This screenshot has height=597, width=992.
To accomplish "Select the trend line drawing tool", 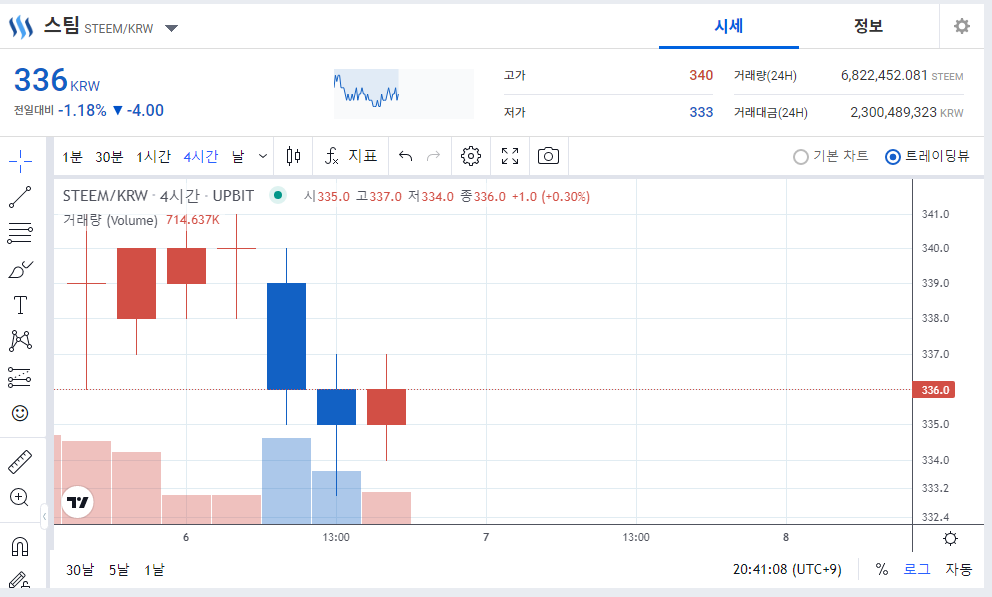I will pos(20,197).
